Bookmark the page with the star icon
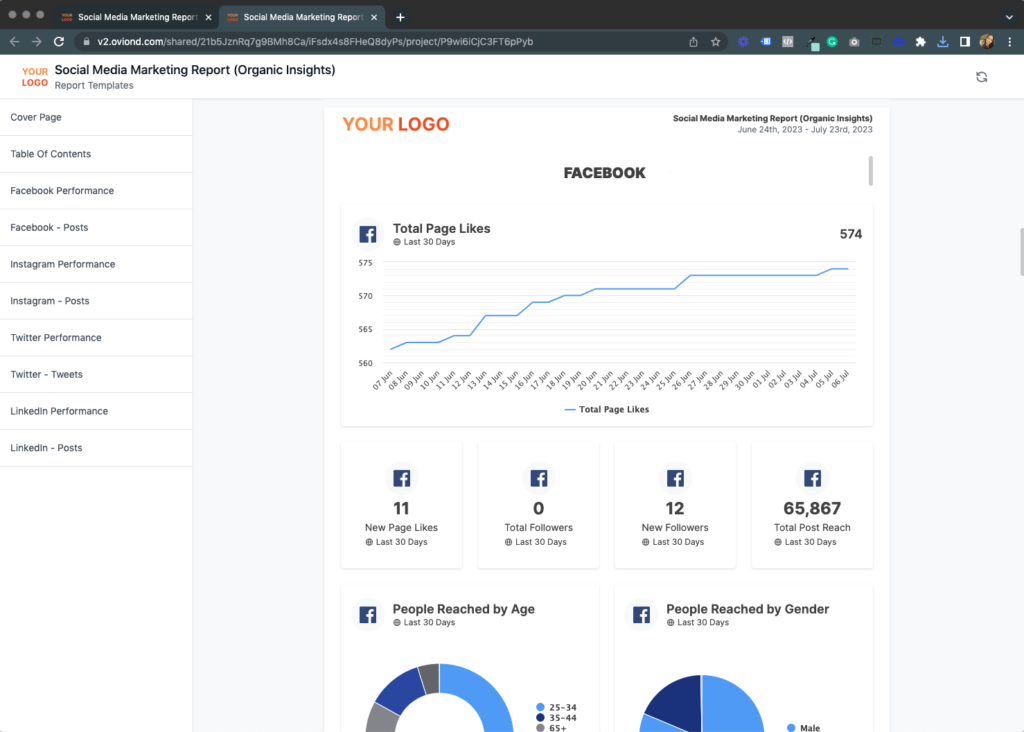Image resolution: width=1024 pixels, height=732 pixels. [x=715, y=42]
